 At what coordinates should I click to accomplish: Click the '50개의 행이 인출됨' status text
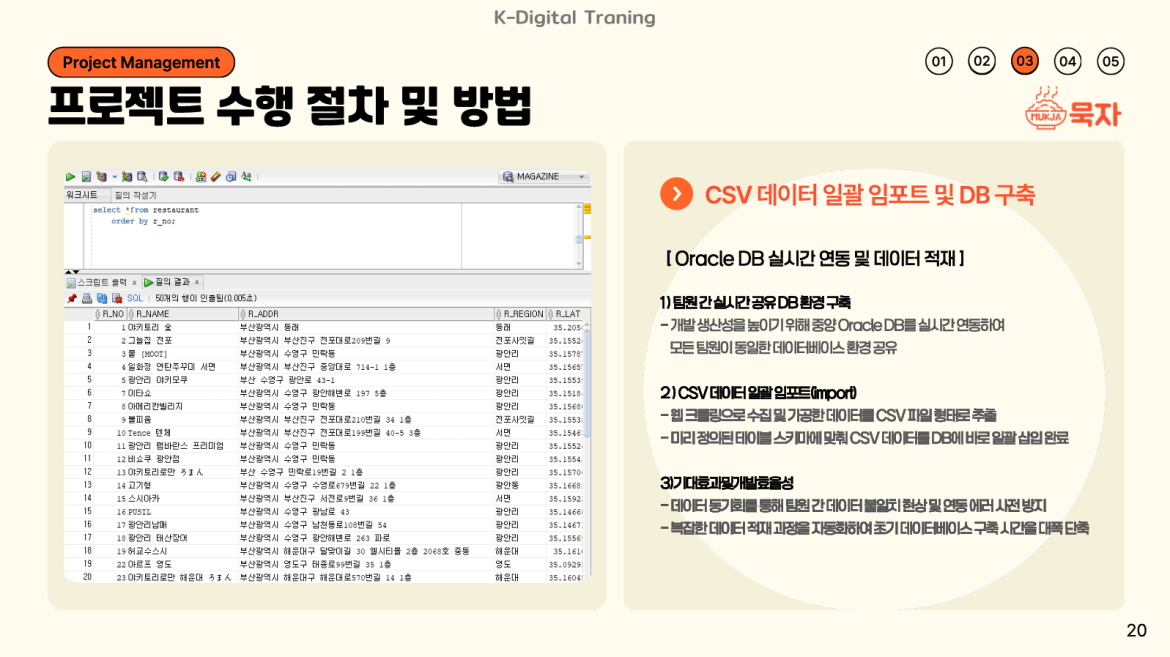pos(206,298)
